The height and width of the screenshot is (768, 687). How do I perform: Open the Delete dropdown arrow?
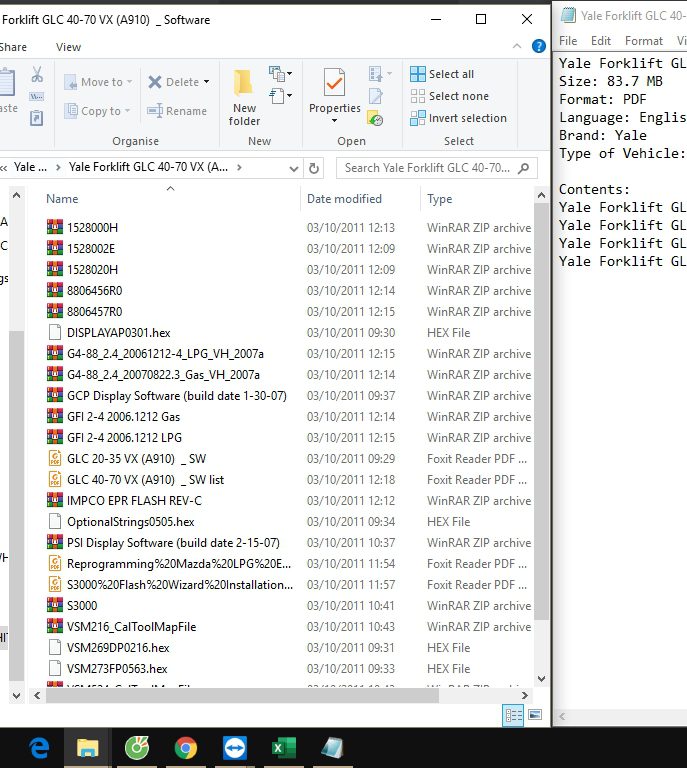[206, 82]
